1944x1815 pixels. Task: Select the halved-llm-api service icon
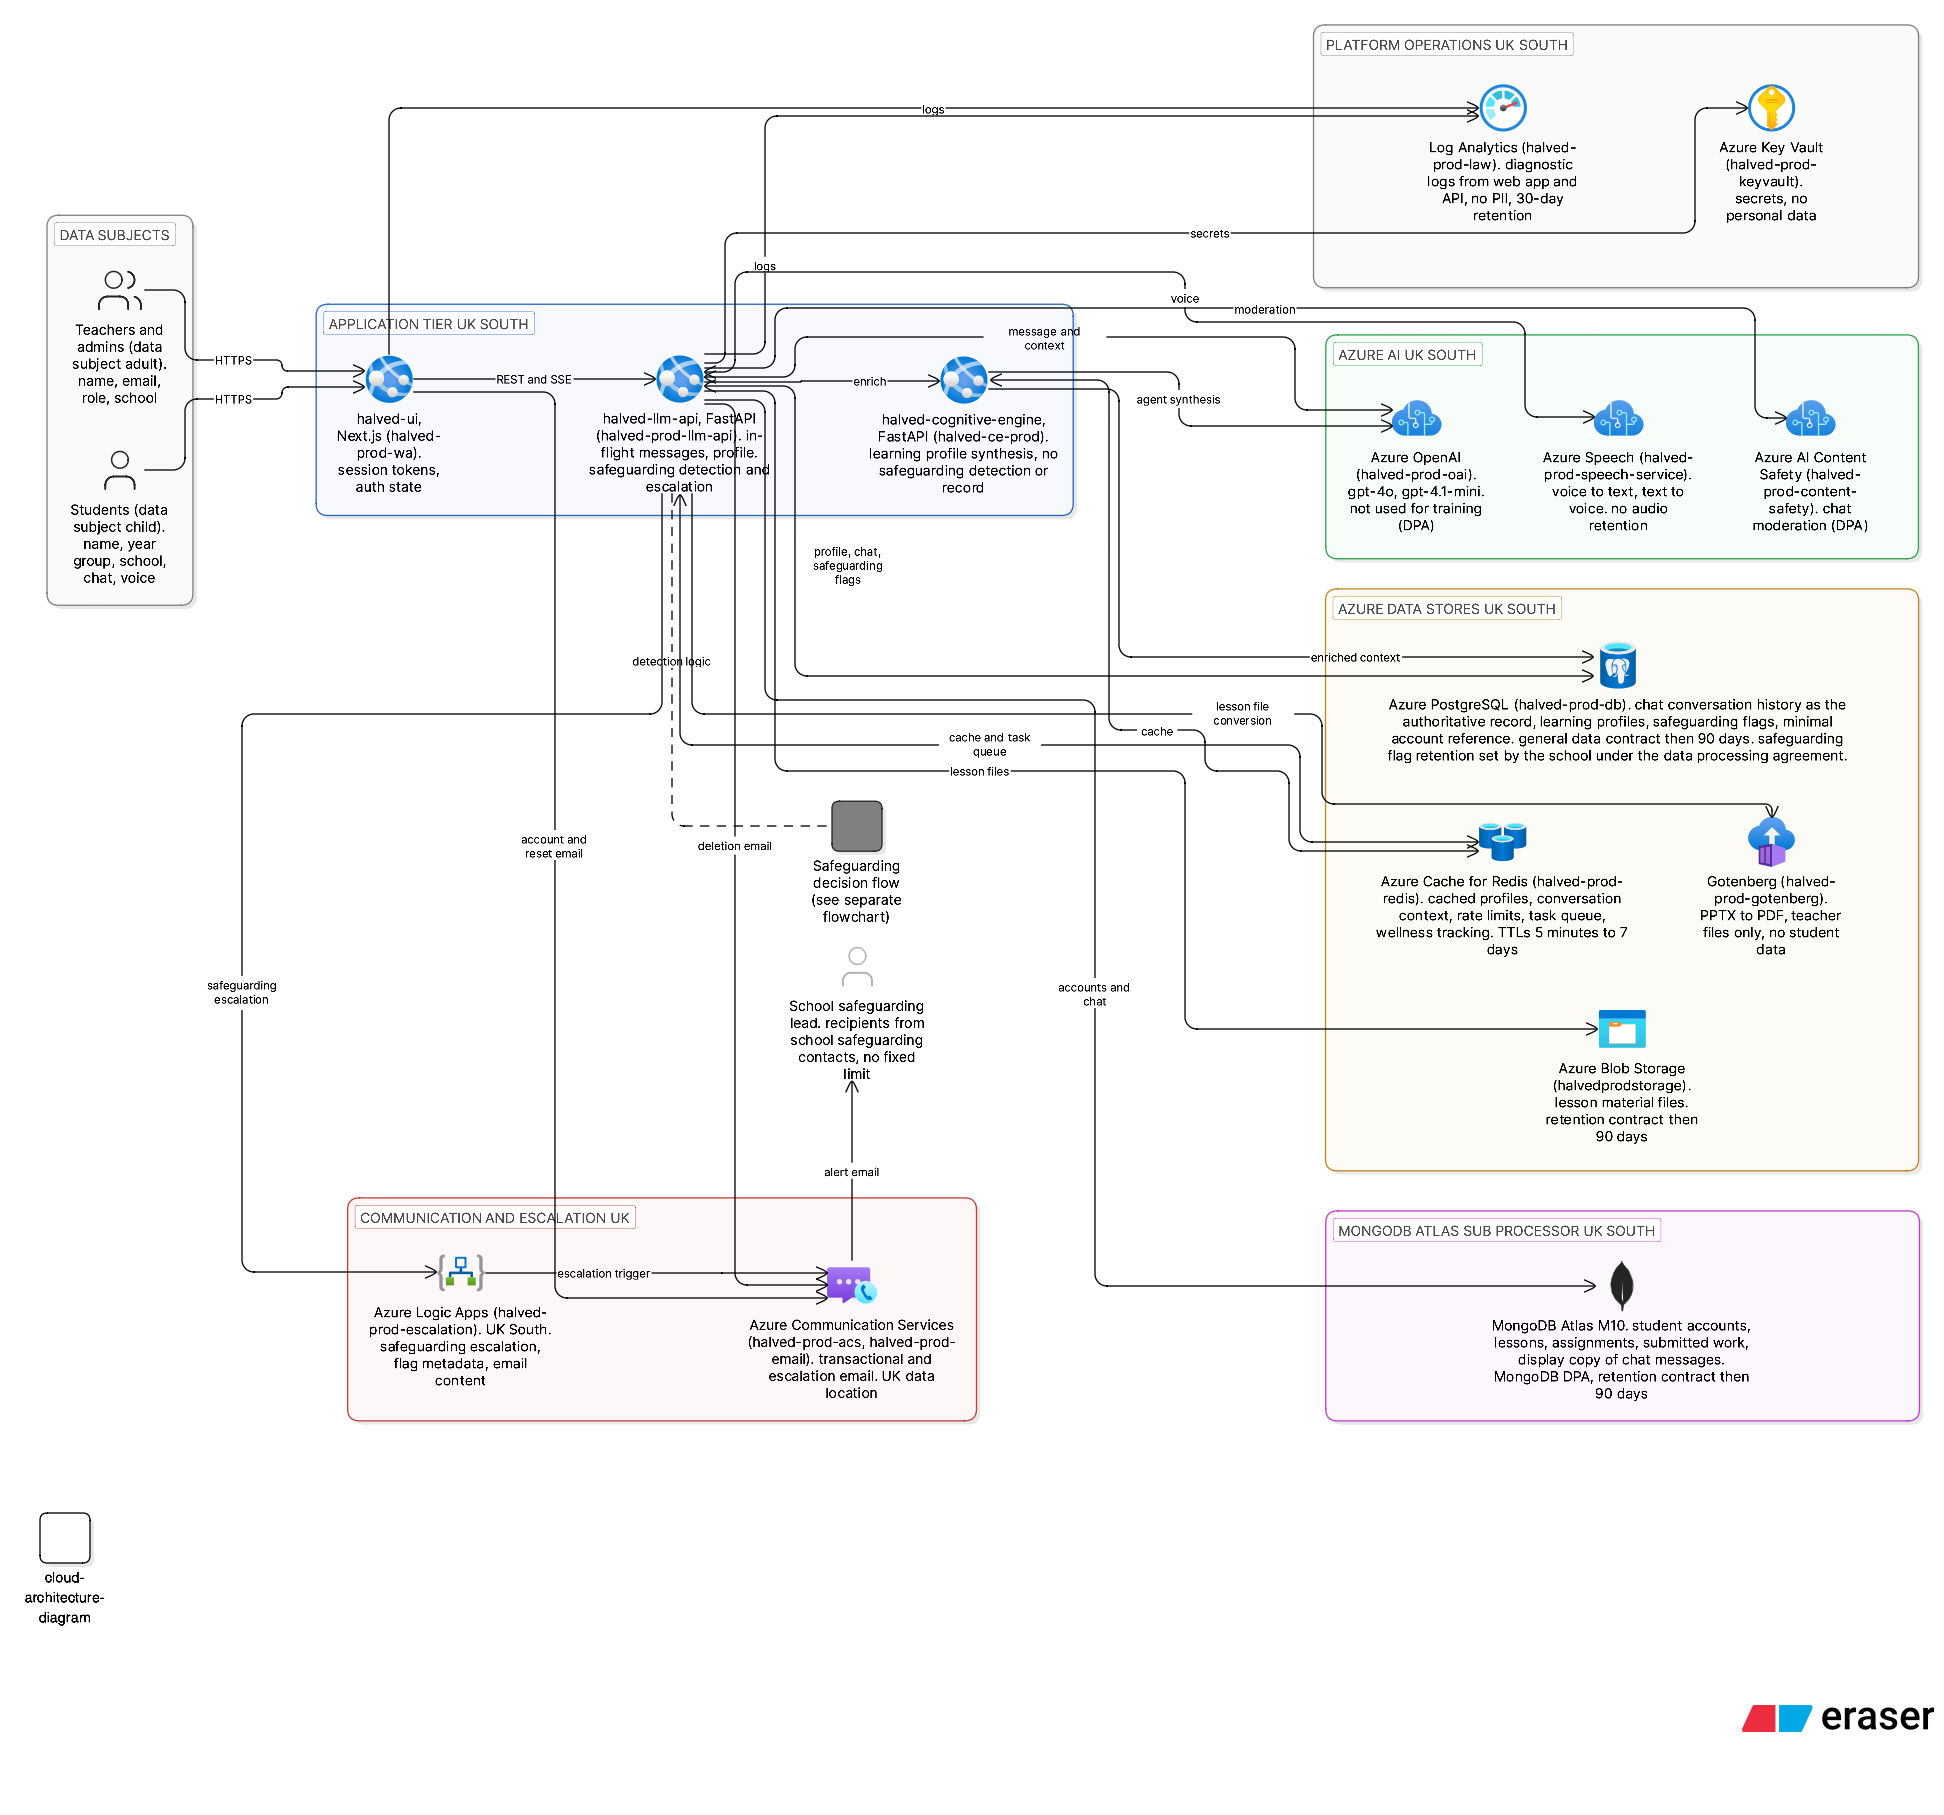click(x=680, y=379)
